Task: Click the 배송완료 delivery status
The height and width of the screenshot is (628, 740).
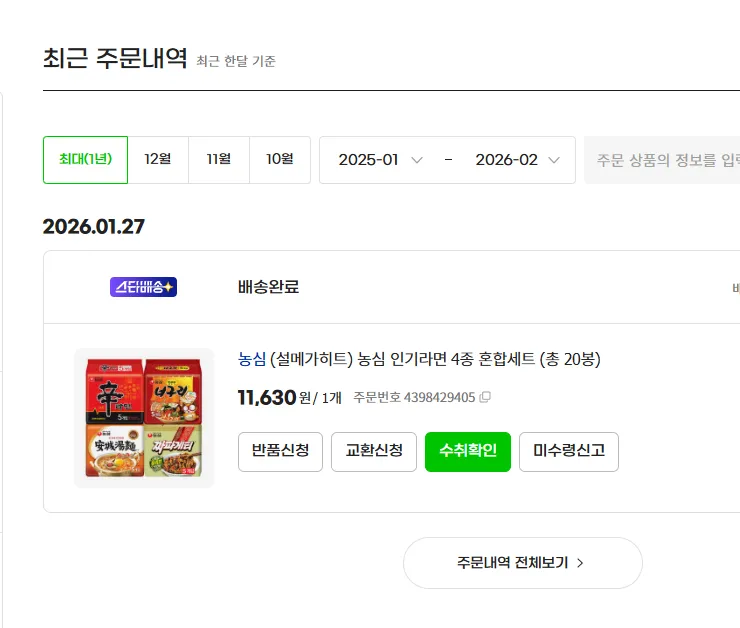Action: (268, 287)
